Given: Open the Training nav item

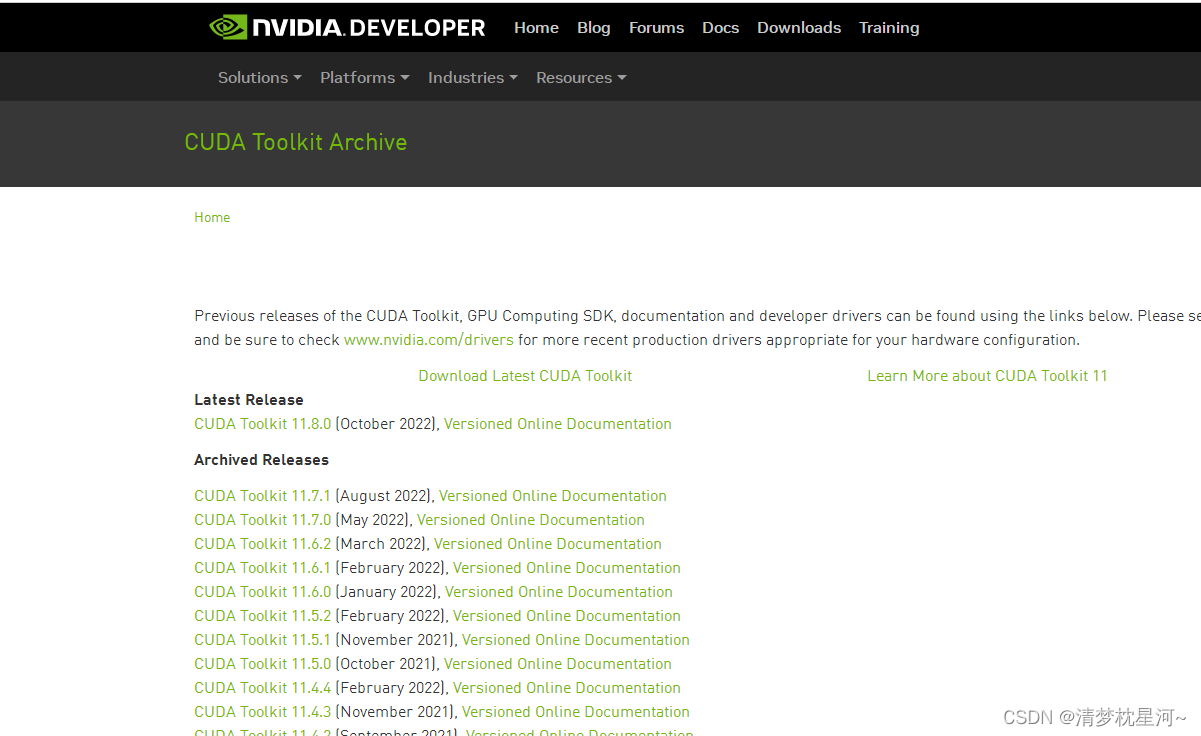Looking at the screenshot, I should [x=889, y=28].
